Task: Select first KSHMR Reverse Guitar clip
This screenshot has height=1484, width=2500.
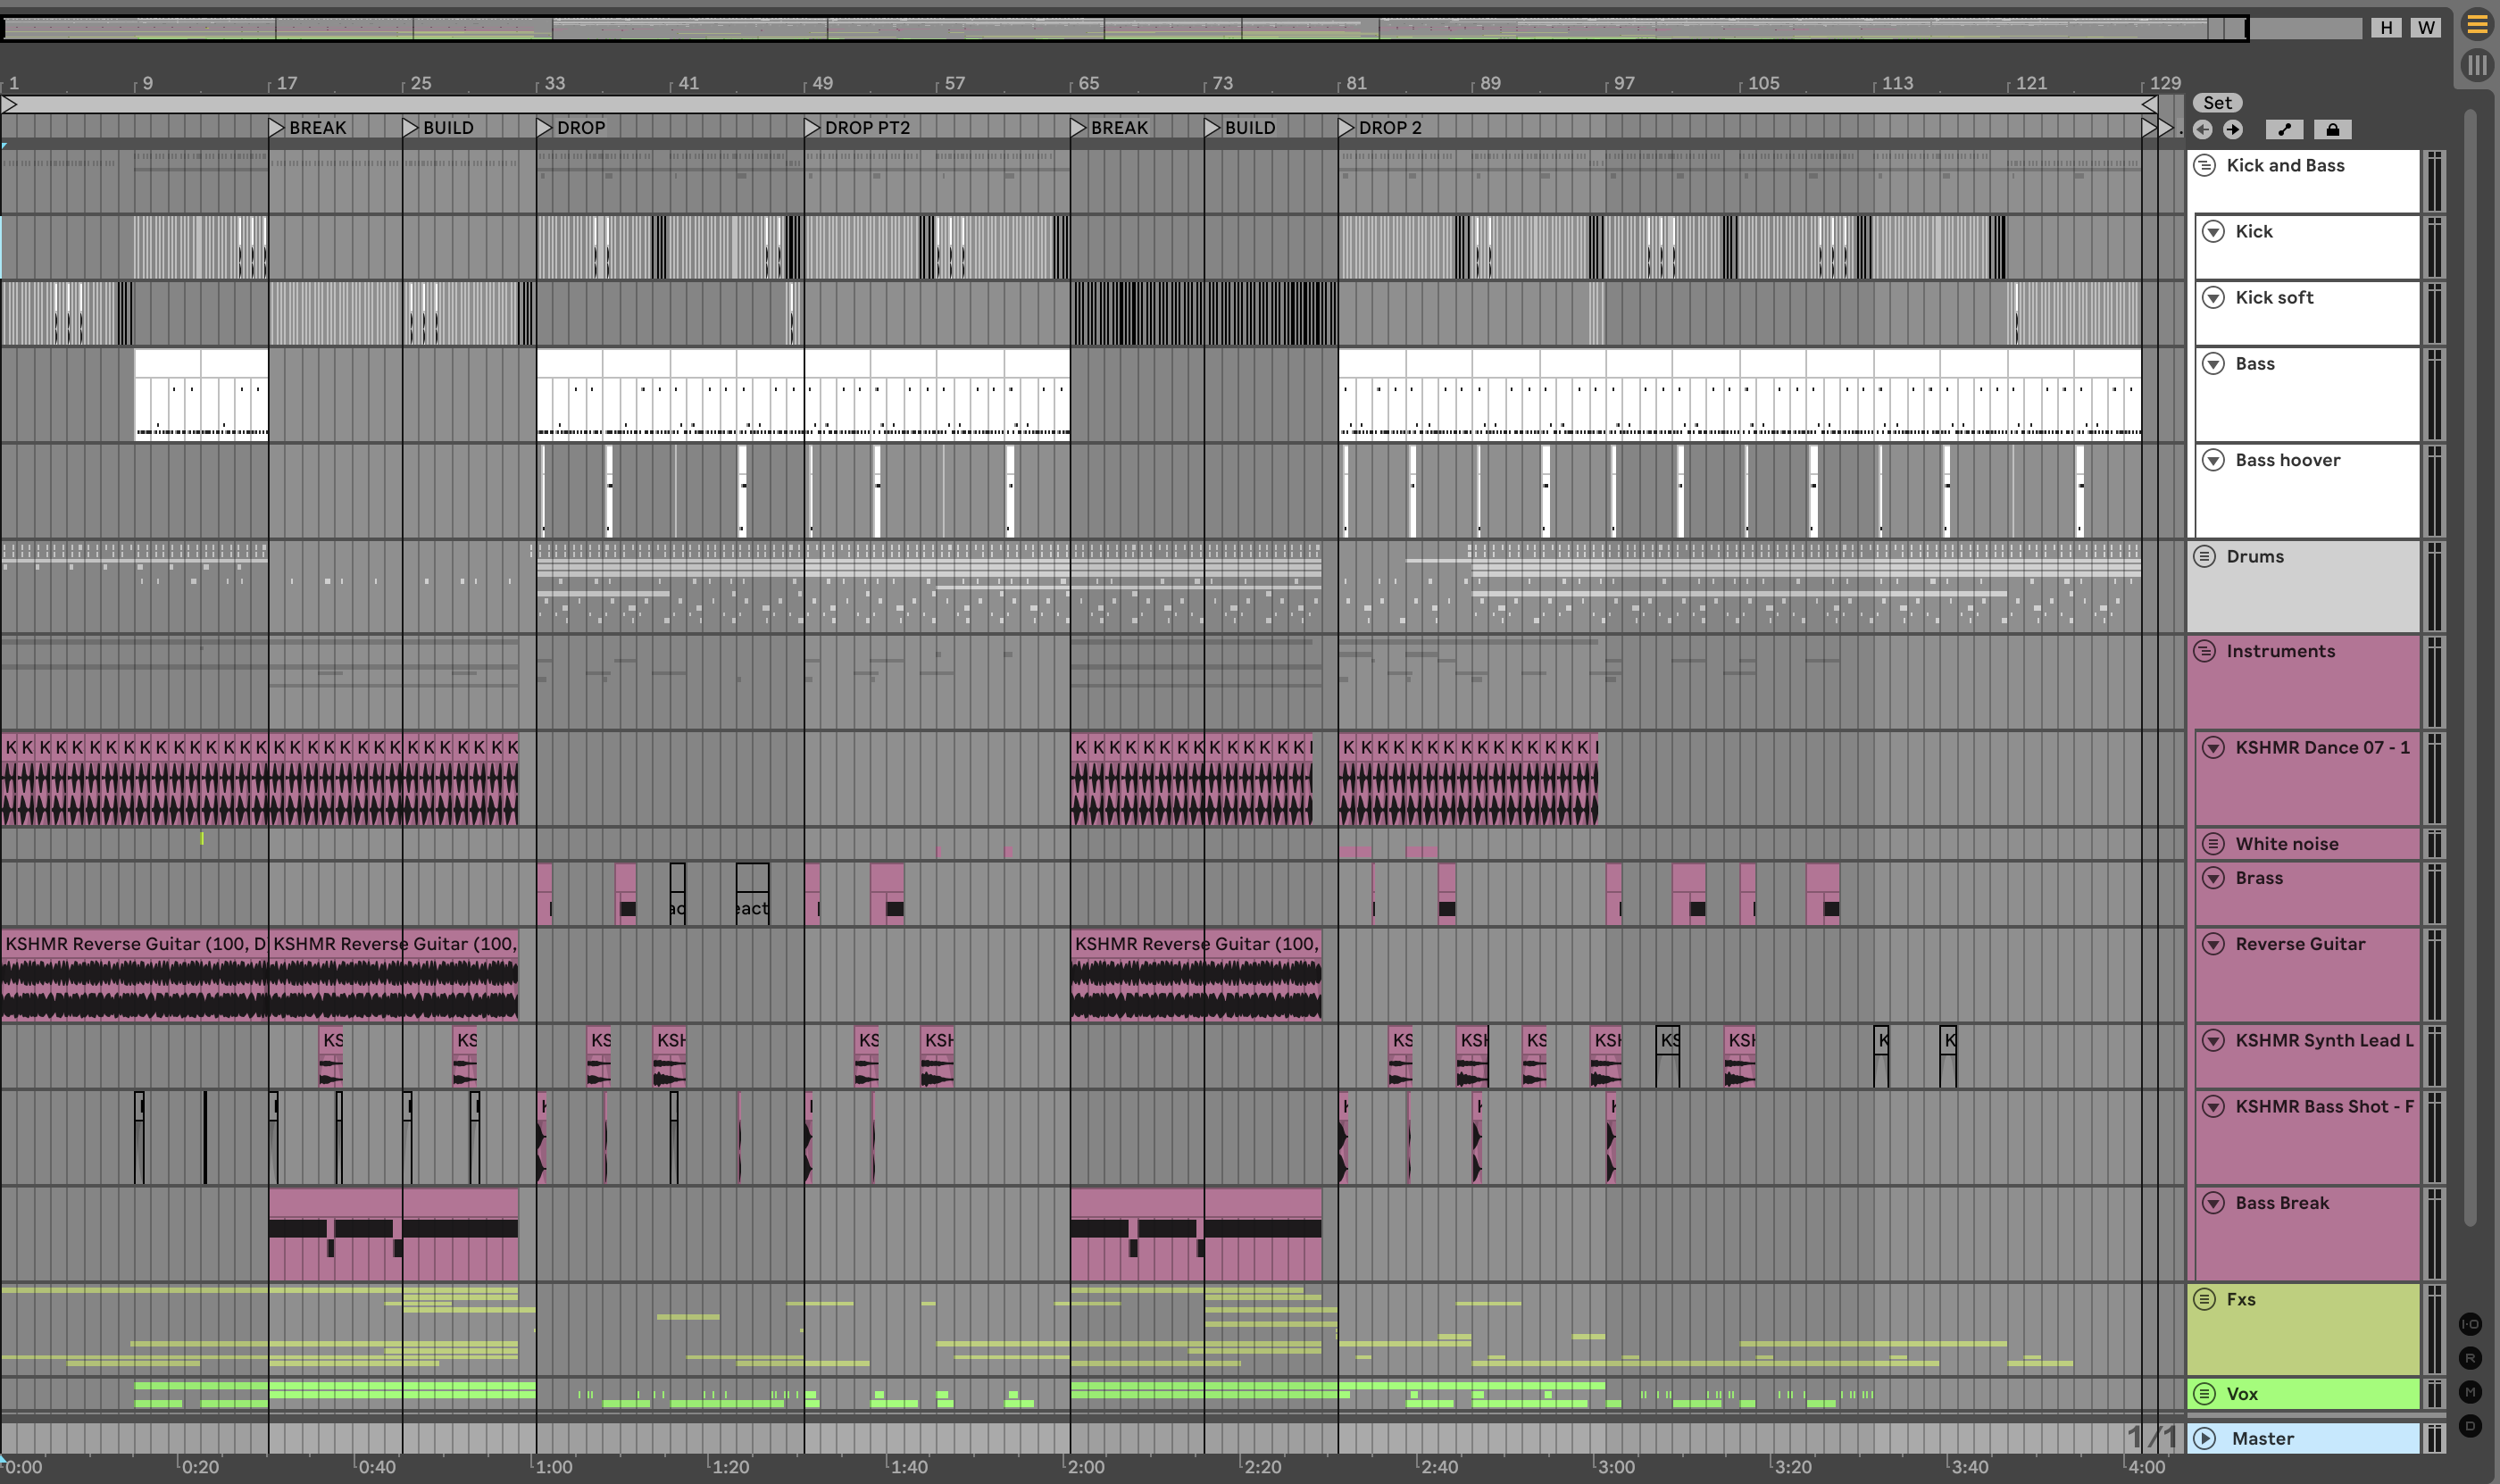Action: 134,974
